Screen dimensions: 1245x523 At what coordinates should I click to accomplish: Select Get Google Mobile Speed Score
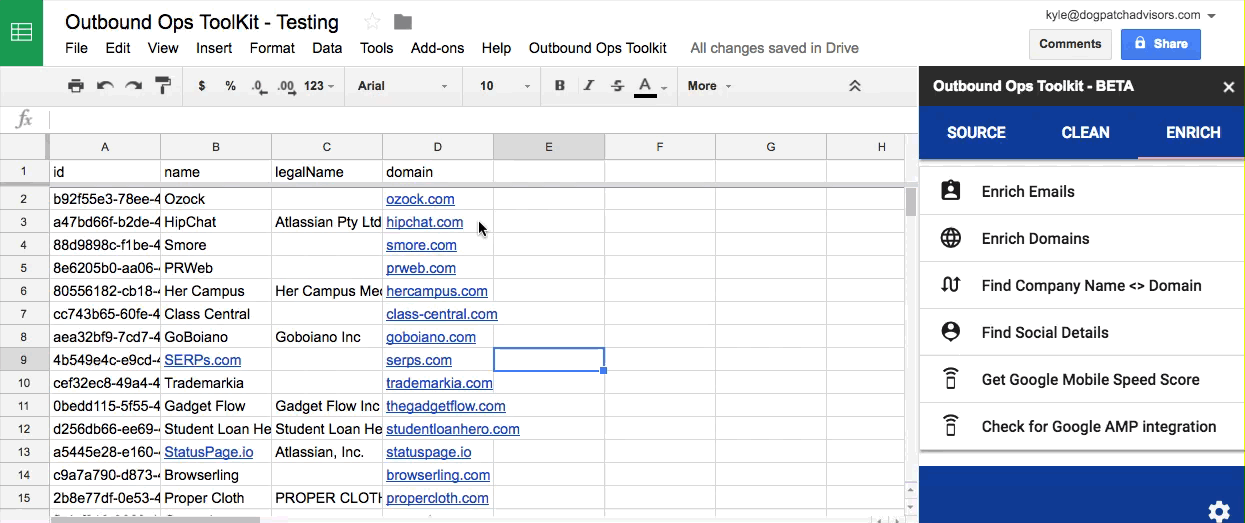point(1082,379)
